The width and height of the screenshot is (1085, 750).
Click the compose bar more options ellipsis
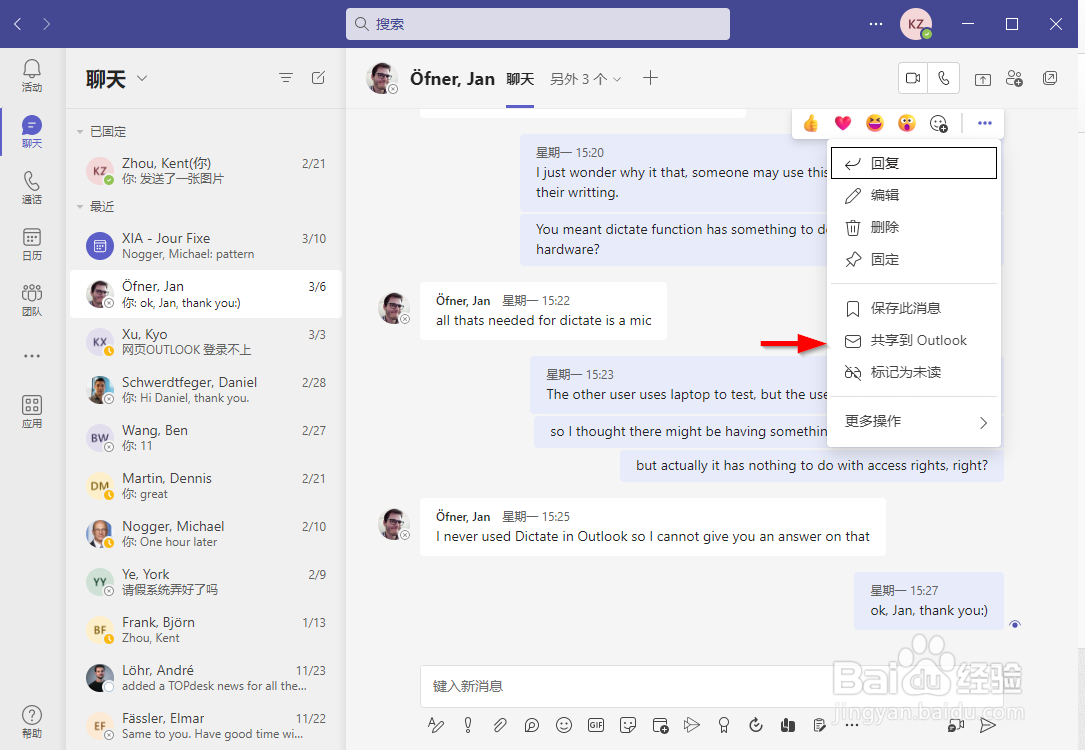(852, 724)
